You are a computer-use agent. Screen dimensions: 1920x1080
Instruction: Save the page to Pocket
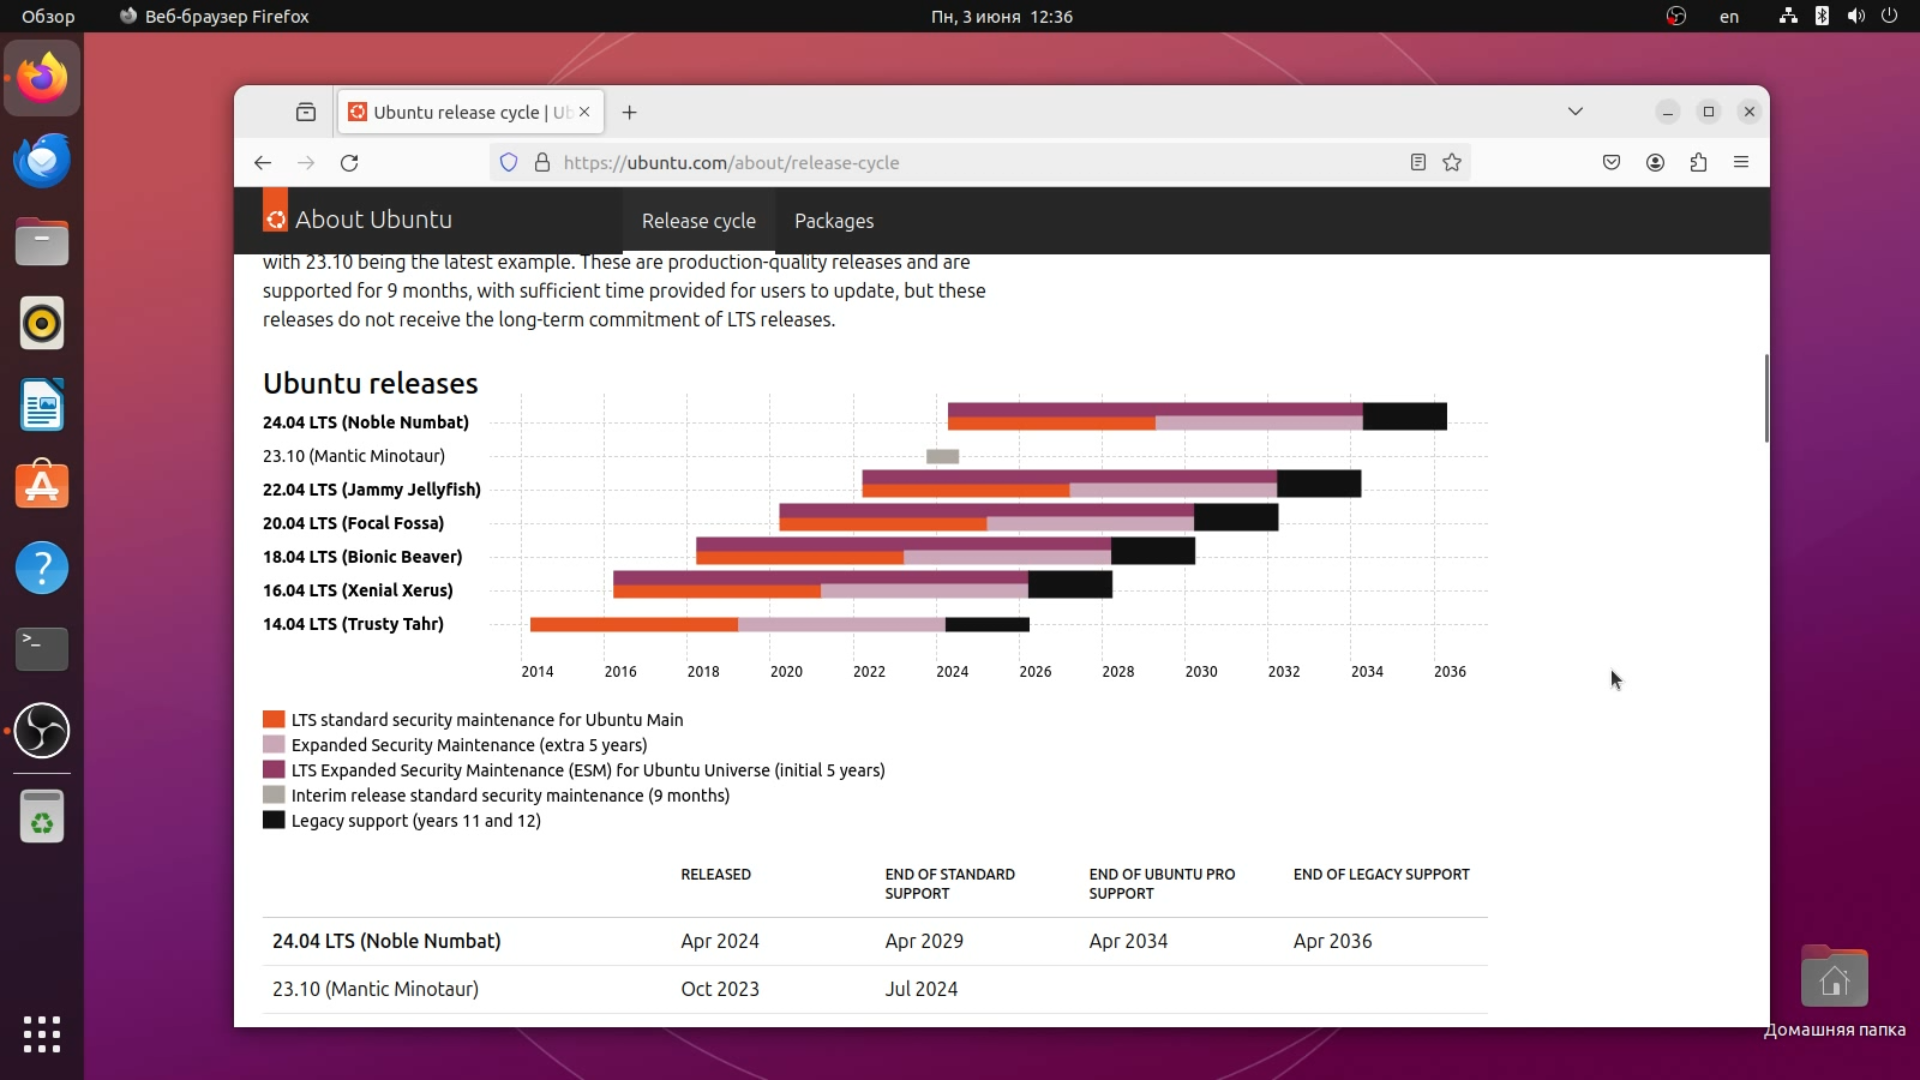coord(1611,162)
